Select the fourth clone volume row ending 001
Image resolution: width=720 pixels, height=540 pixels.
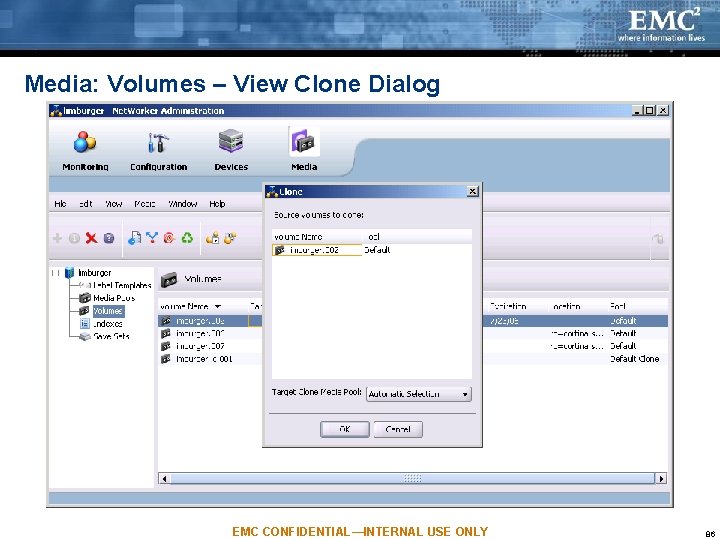pyautogui.click(x=413, y=359)
